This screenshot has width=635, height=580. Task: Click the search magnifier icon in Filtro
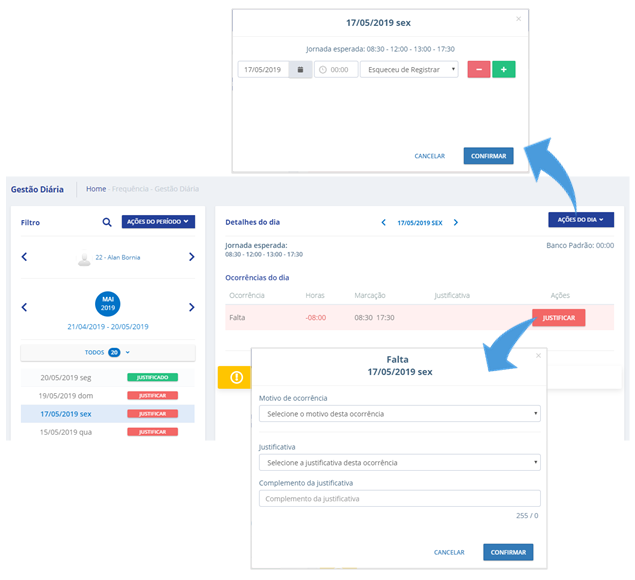point(107,222)
